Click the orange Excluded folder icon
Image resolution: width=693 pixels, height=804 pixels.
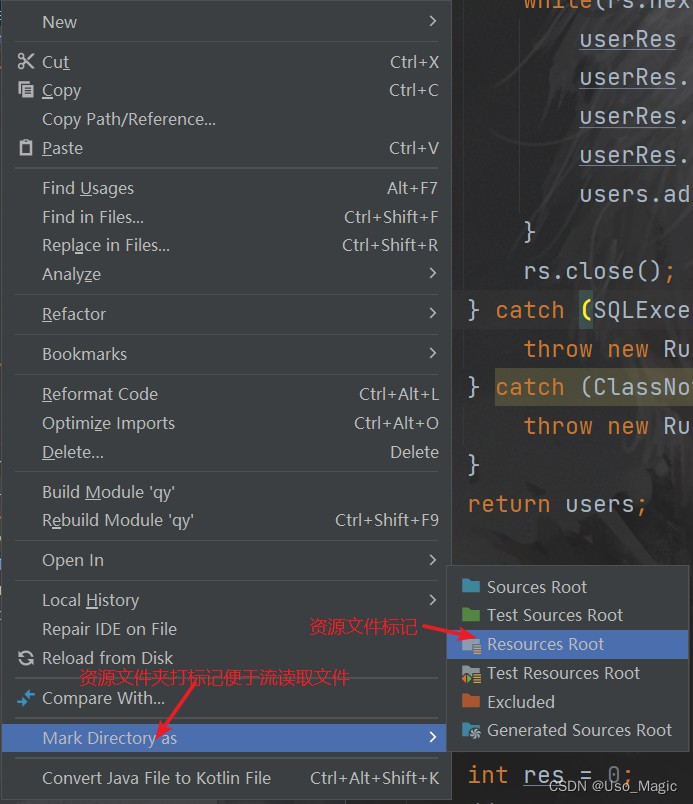(x=471, y=701)
